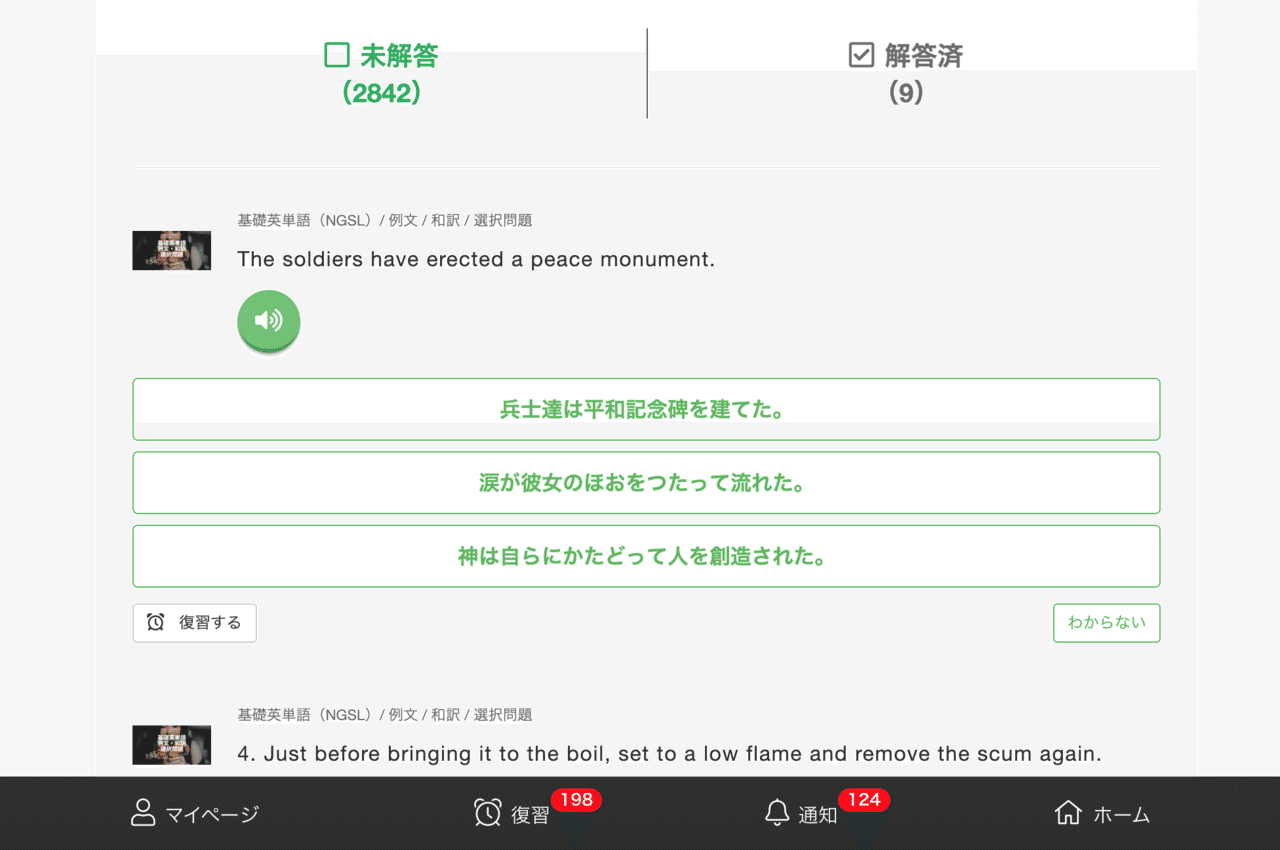Screen dimensions: 1280x850
Task: Switch to the 未解答 (2842) tab
Action: click(x=382, y=70)
